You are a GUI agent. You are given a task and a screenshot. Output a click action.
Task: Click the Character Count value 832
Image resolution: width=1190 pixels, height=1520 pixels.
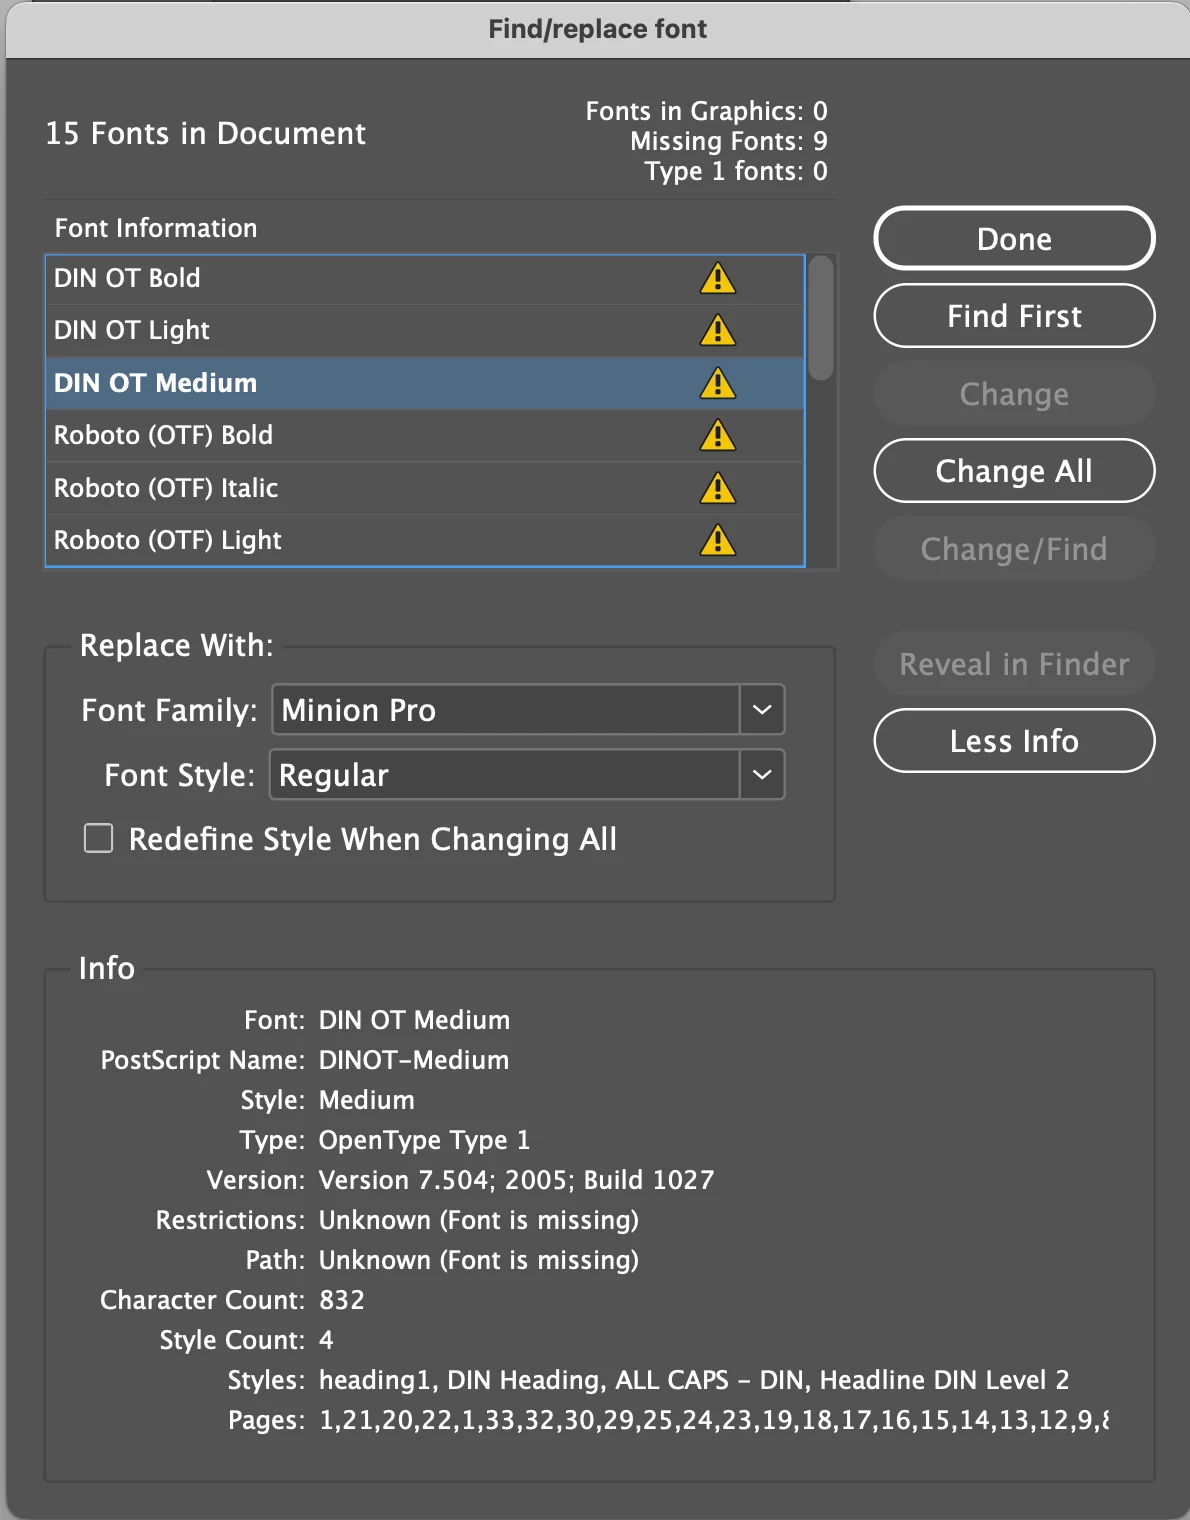click(x=341, y=1300)
